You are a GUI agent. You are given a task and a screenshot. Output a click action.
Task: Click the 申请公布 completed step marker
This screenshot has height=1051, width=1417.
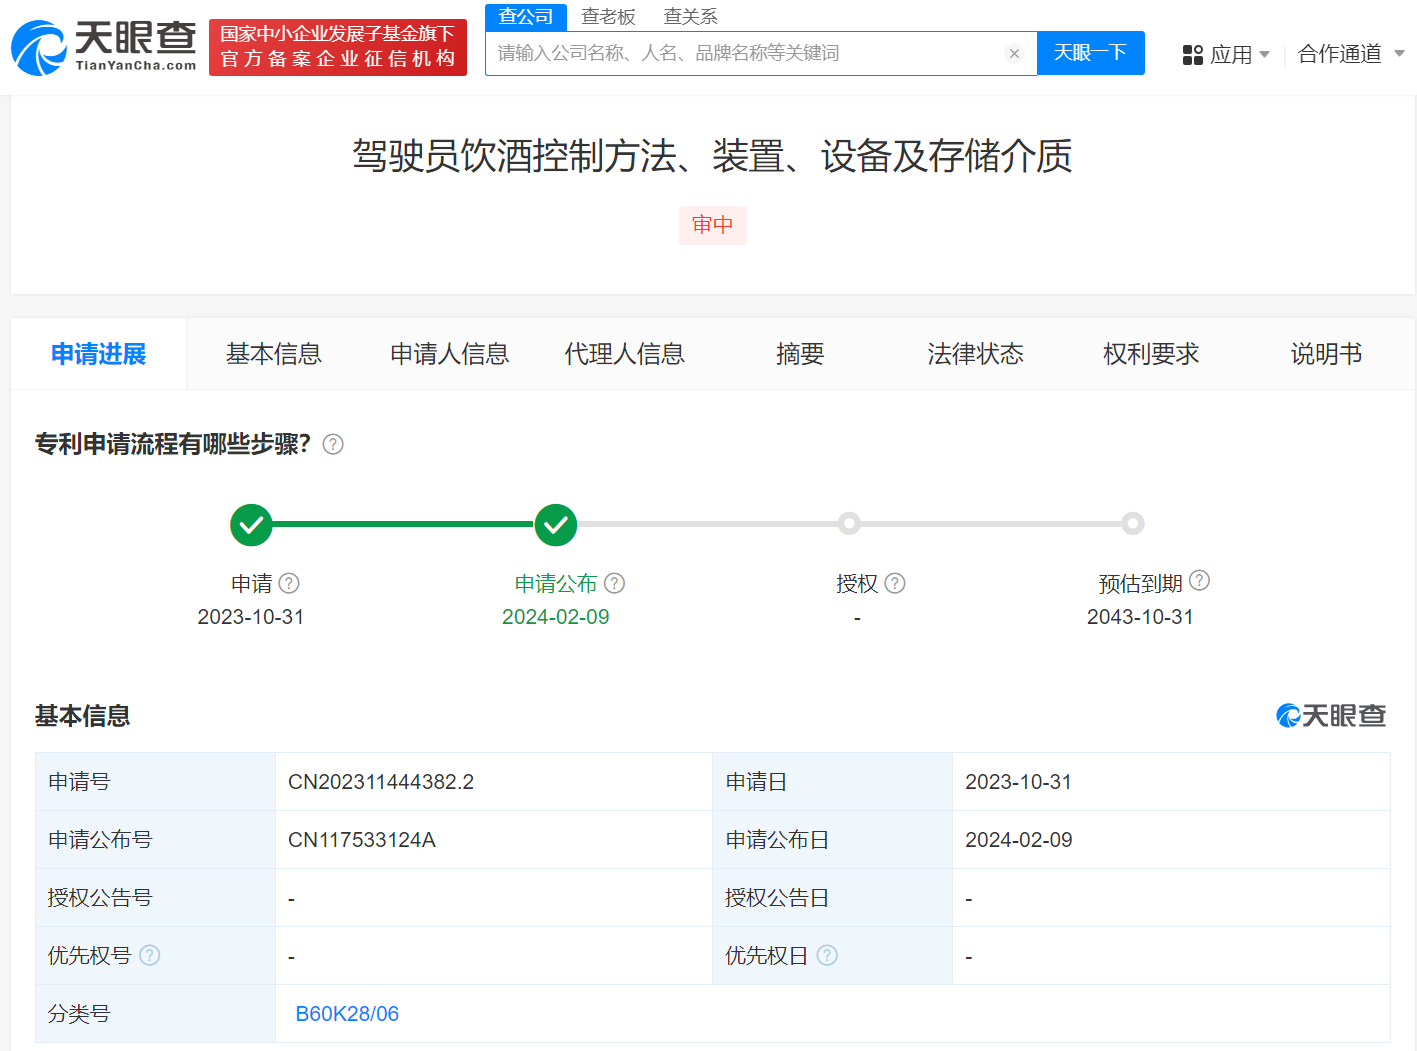pos(555,524)
